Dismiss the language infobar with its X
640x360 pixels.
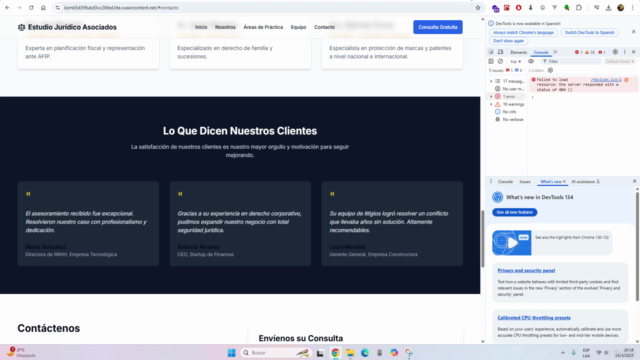[633, 32]
